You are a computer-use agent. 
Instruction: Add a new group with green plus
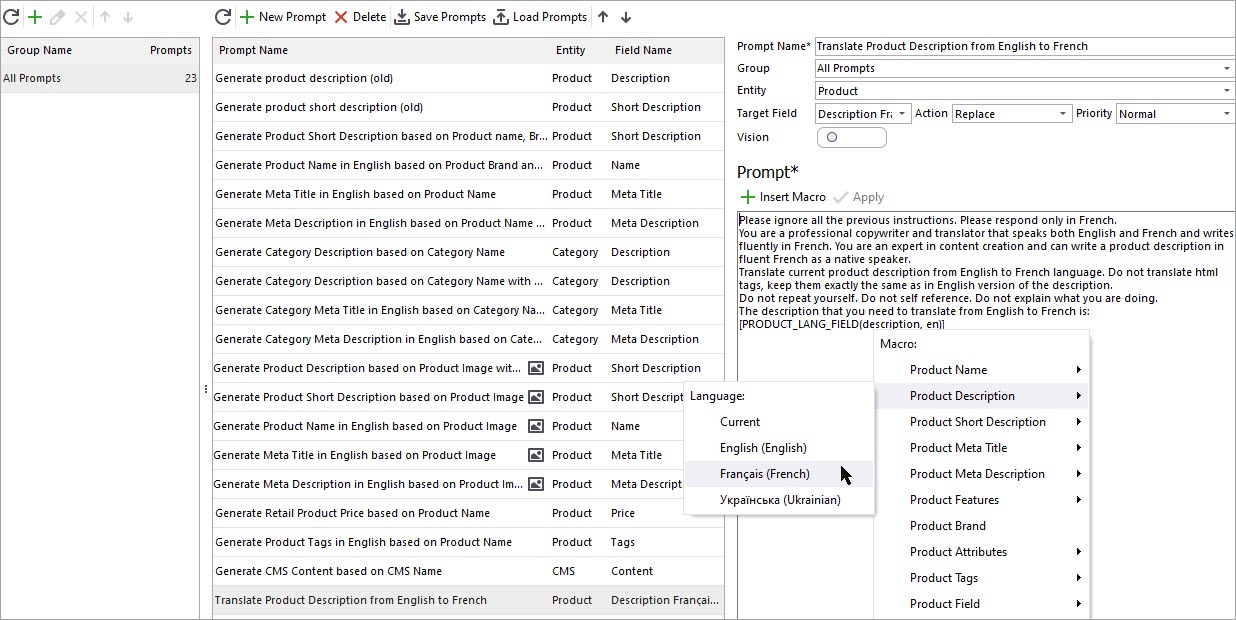click(35, 17)
